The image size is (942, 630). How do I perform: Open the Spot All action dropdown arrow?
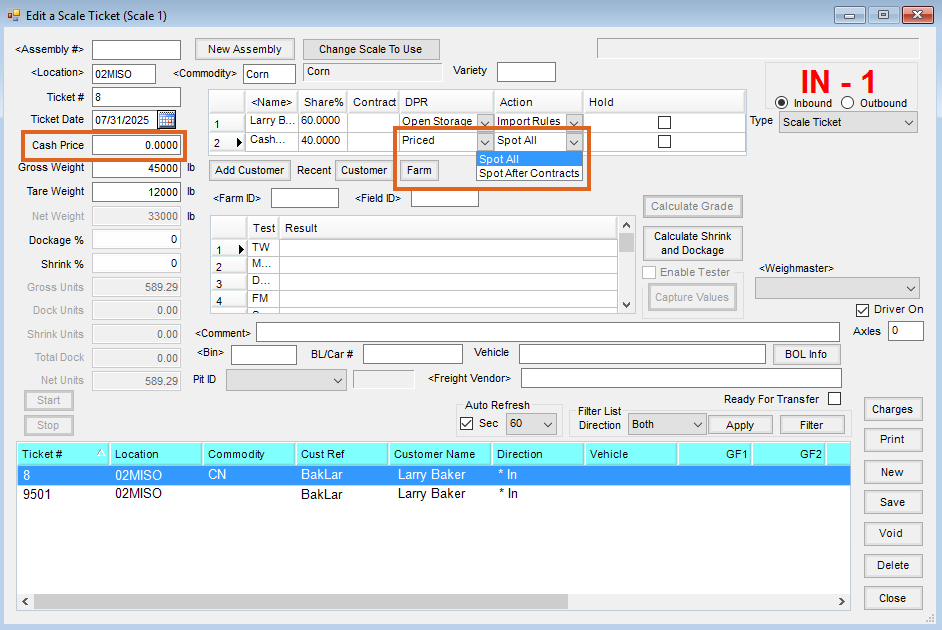574,142
